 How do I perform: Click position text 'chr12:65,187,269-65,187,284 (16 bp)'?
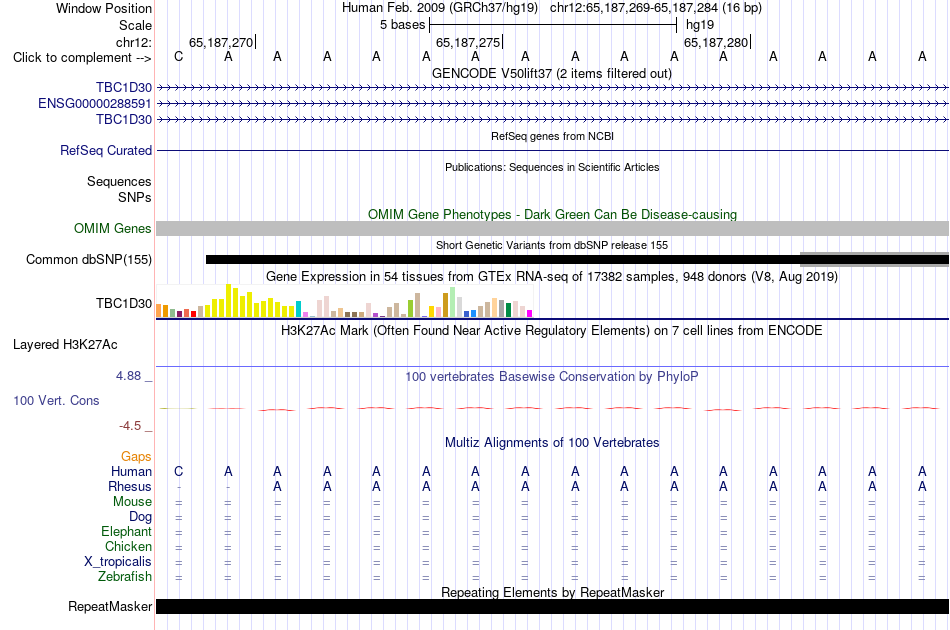pyautogui.click(x=656, y=8)
